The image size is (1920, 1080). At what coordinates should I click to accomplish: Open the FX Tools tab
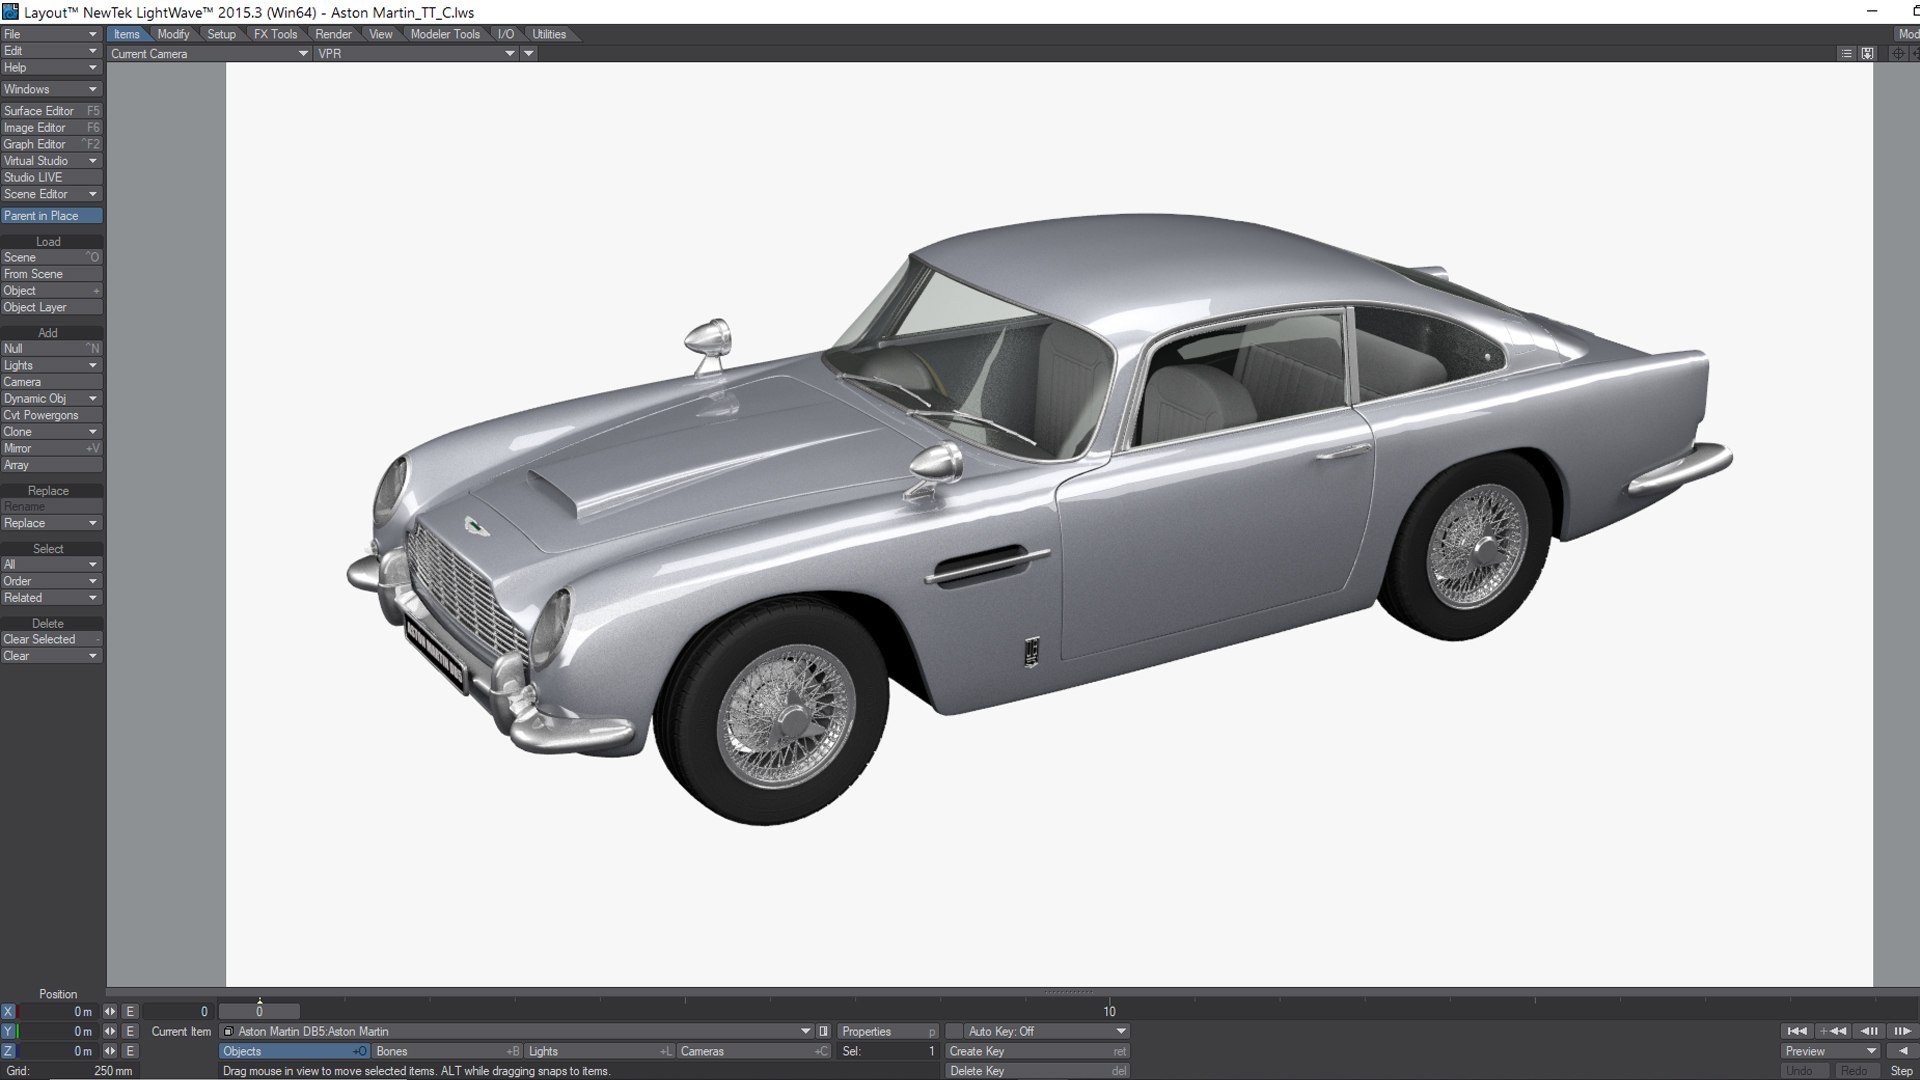click(x=275, y=34)
